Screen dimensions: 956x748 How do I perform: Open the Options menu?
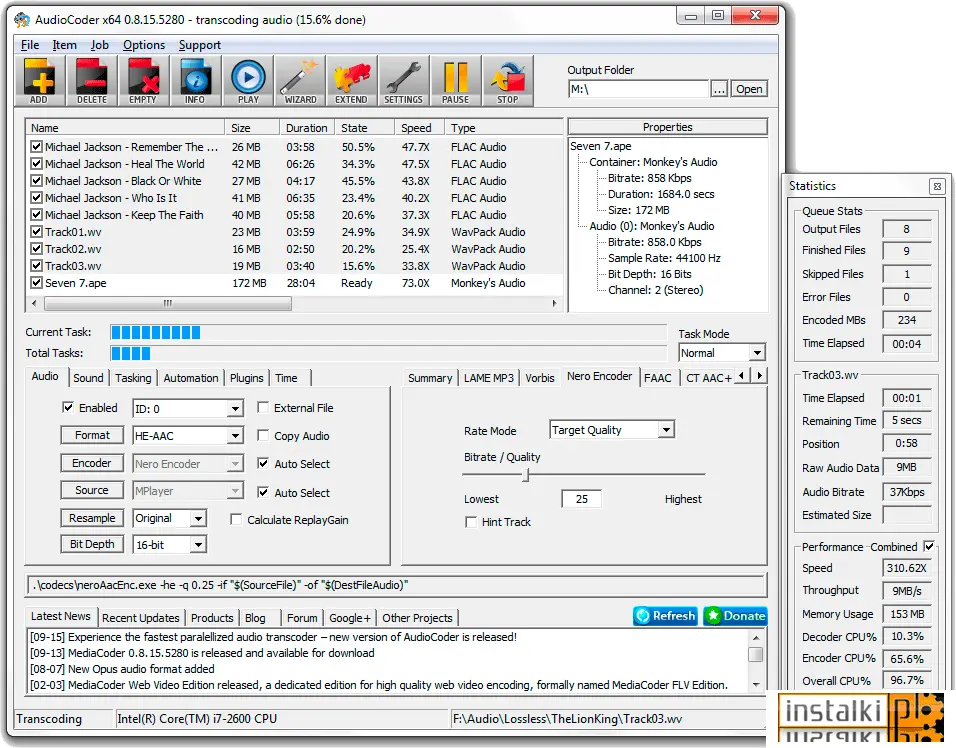click(144, 45)
